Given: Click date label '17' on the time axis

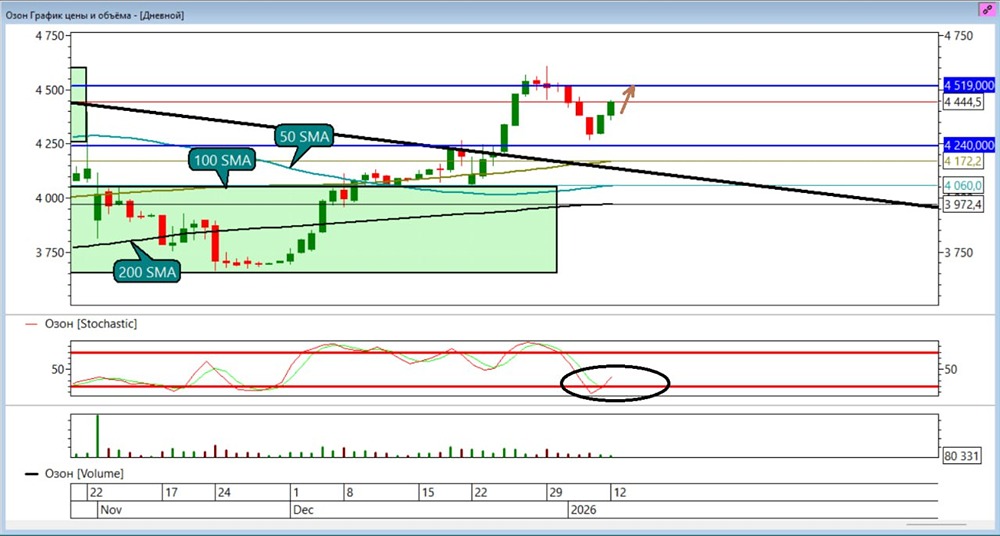Looking at the screenshot, I should [x=170, y=493].
